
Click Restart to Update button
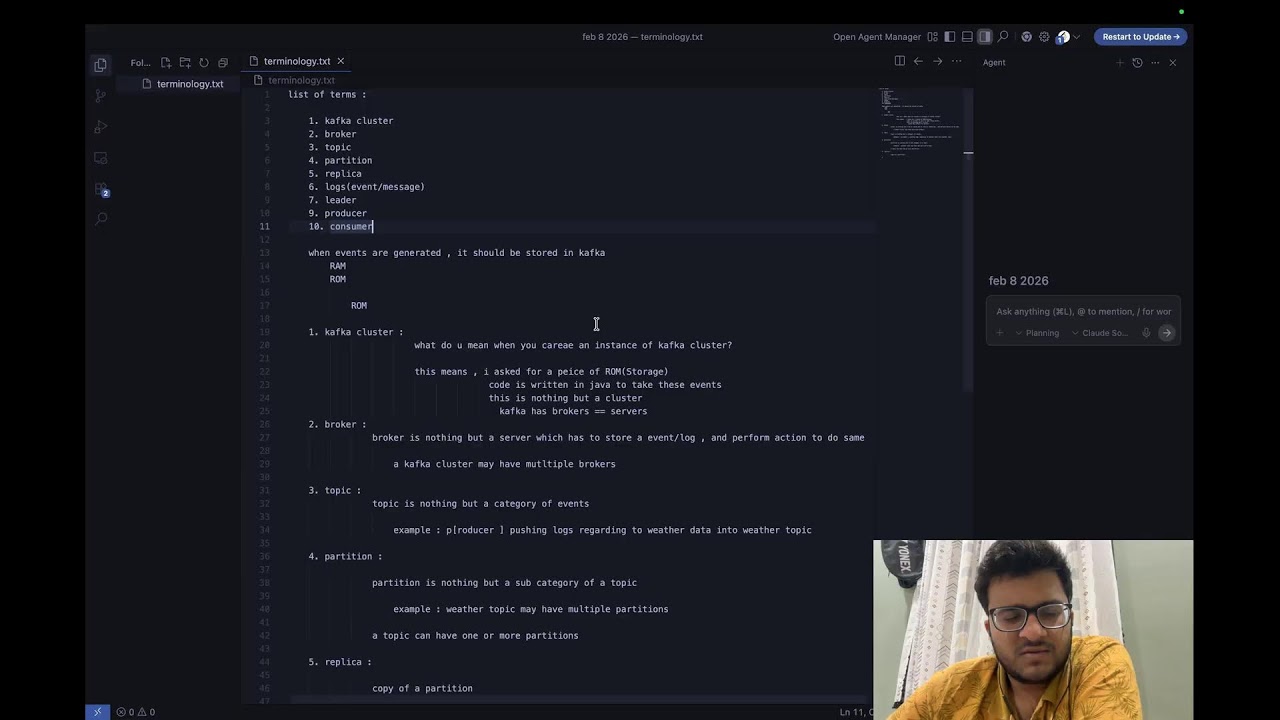point(1141,37)
